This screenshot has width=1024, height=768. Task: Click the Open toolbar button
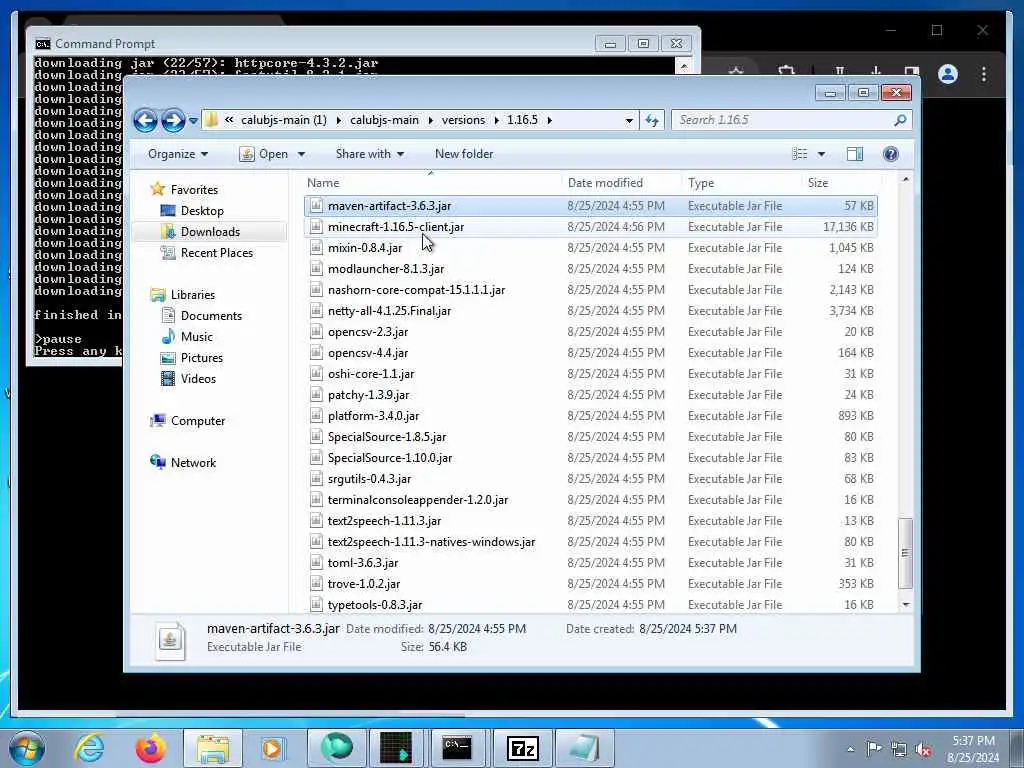264,154
